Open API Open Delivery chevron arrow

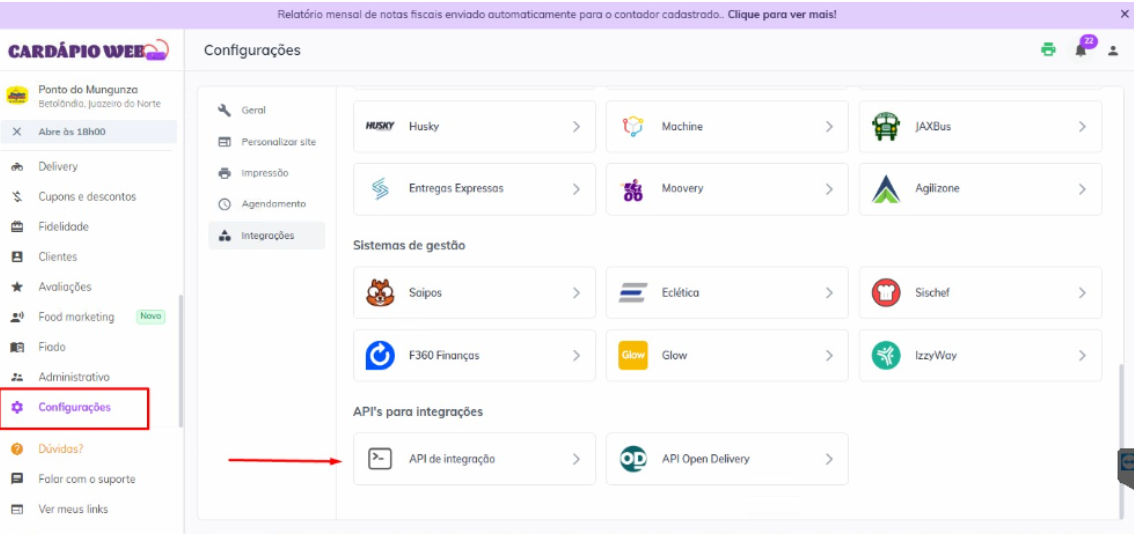pyautogui.click(x=829, y=459)
